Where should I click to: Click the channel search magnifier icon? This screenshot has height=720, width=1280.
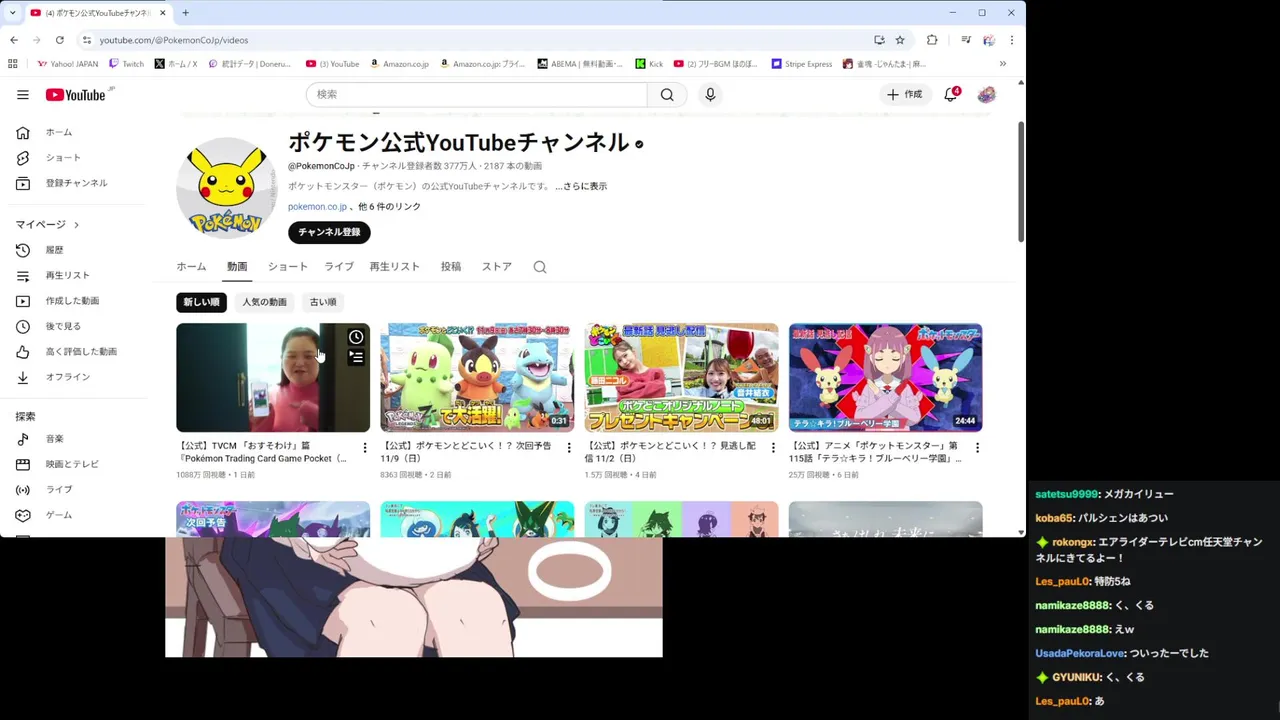(540, 267)
